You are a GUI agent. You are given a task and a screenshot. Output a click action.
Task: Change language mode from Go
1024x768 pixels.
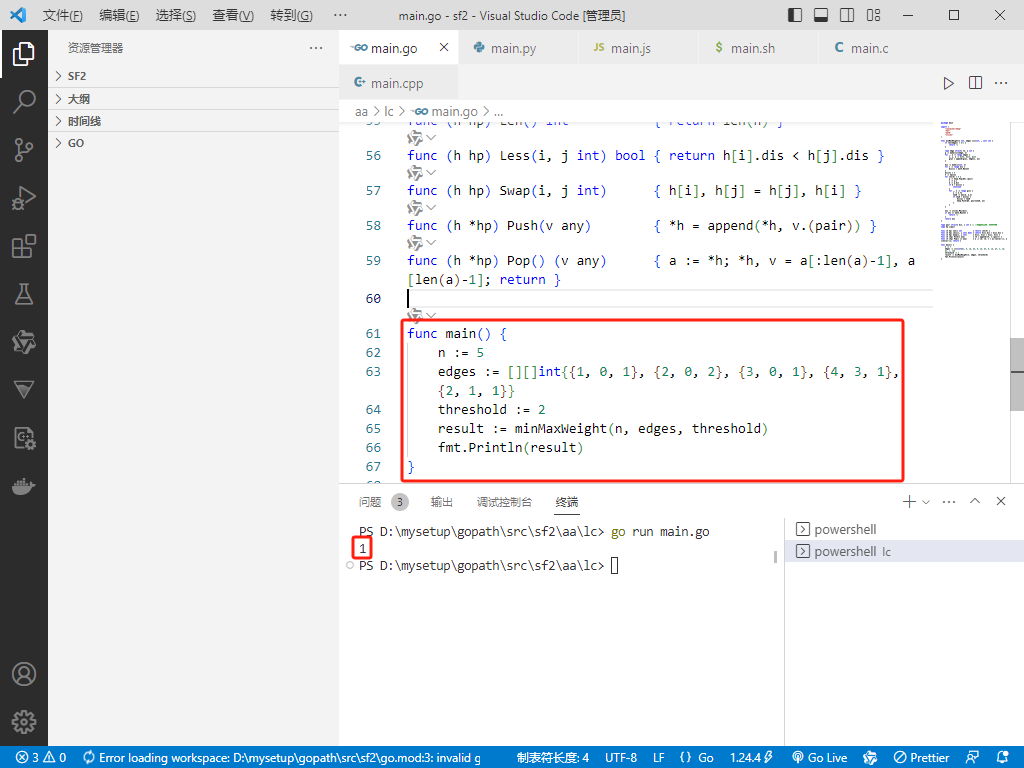click(706, 758)
